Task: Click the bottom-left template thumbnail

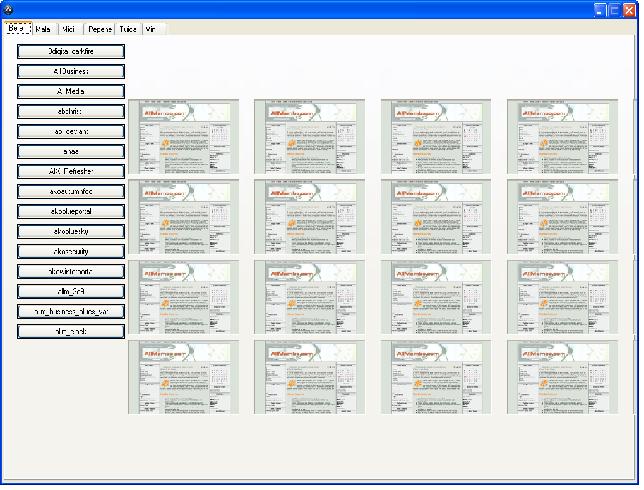Action: (x=183, y=377)
